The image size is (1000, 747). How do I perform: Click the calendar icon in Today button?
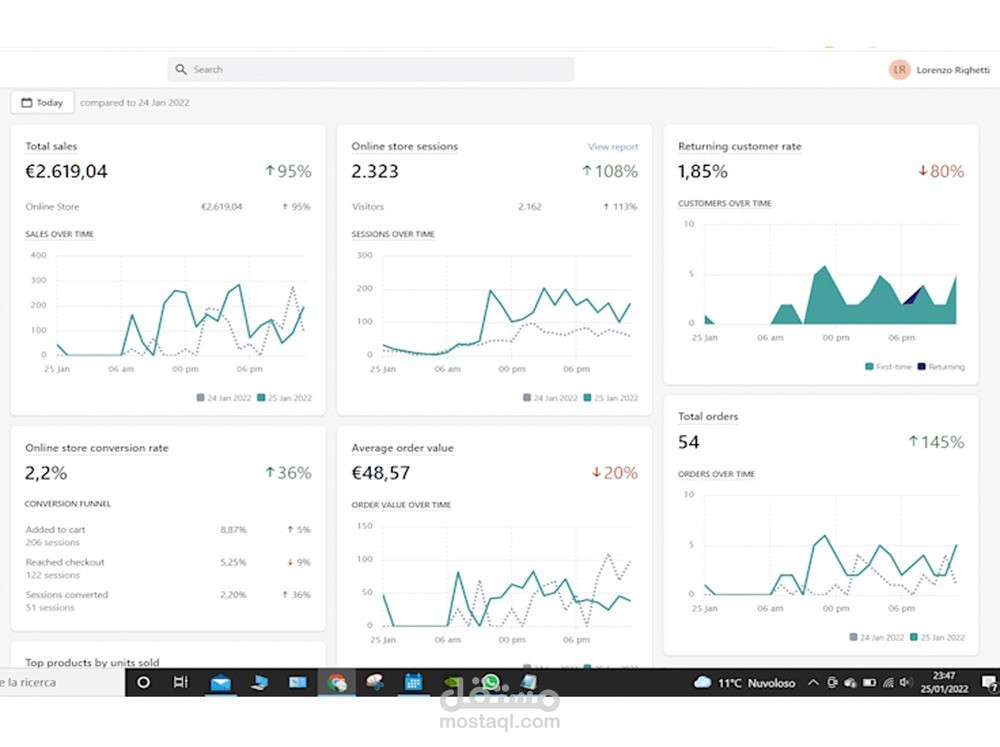(x=27, y=102)
